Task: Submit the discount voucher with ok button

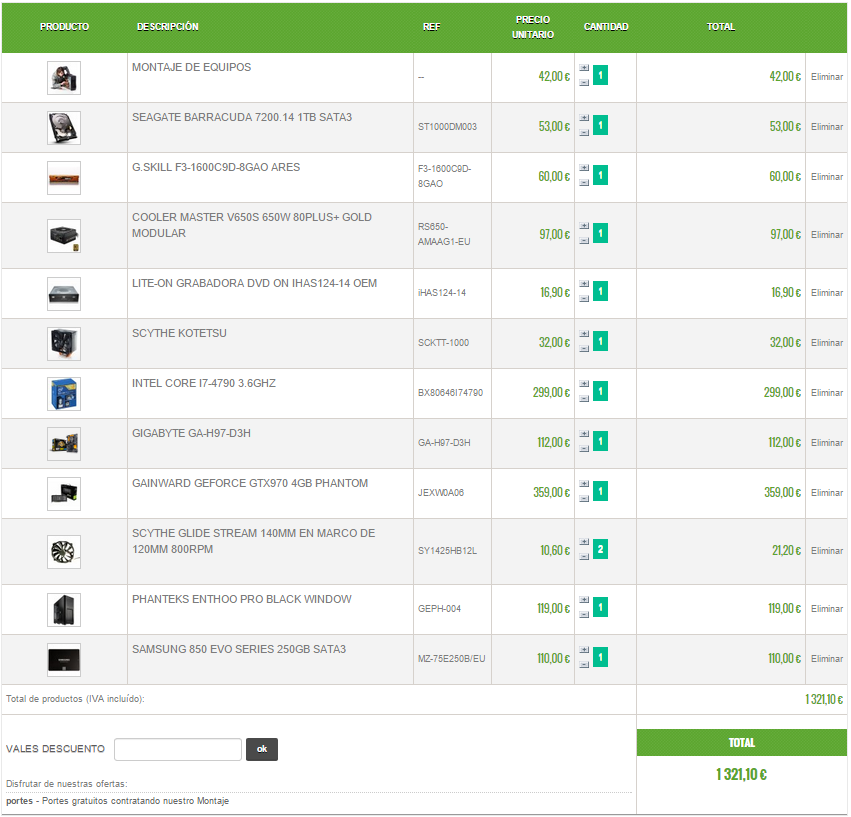Action: pos(262,750)
